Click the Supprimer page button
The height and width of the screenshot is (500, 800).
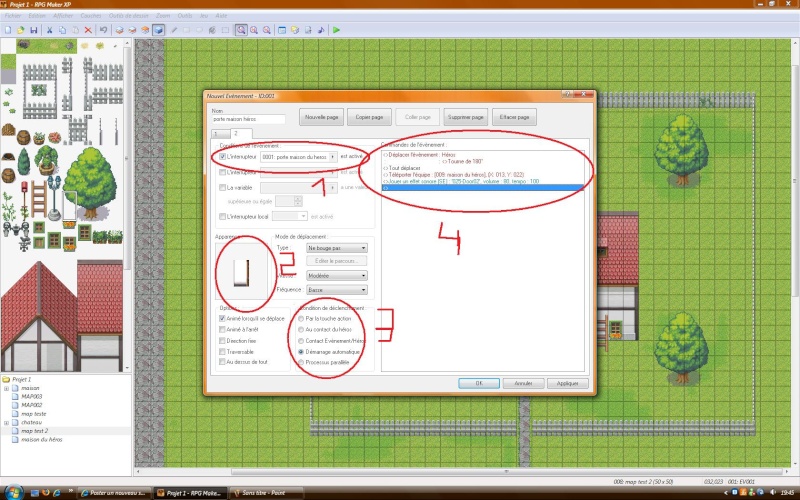(x=466, y=117)
